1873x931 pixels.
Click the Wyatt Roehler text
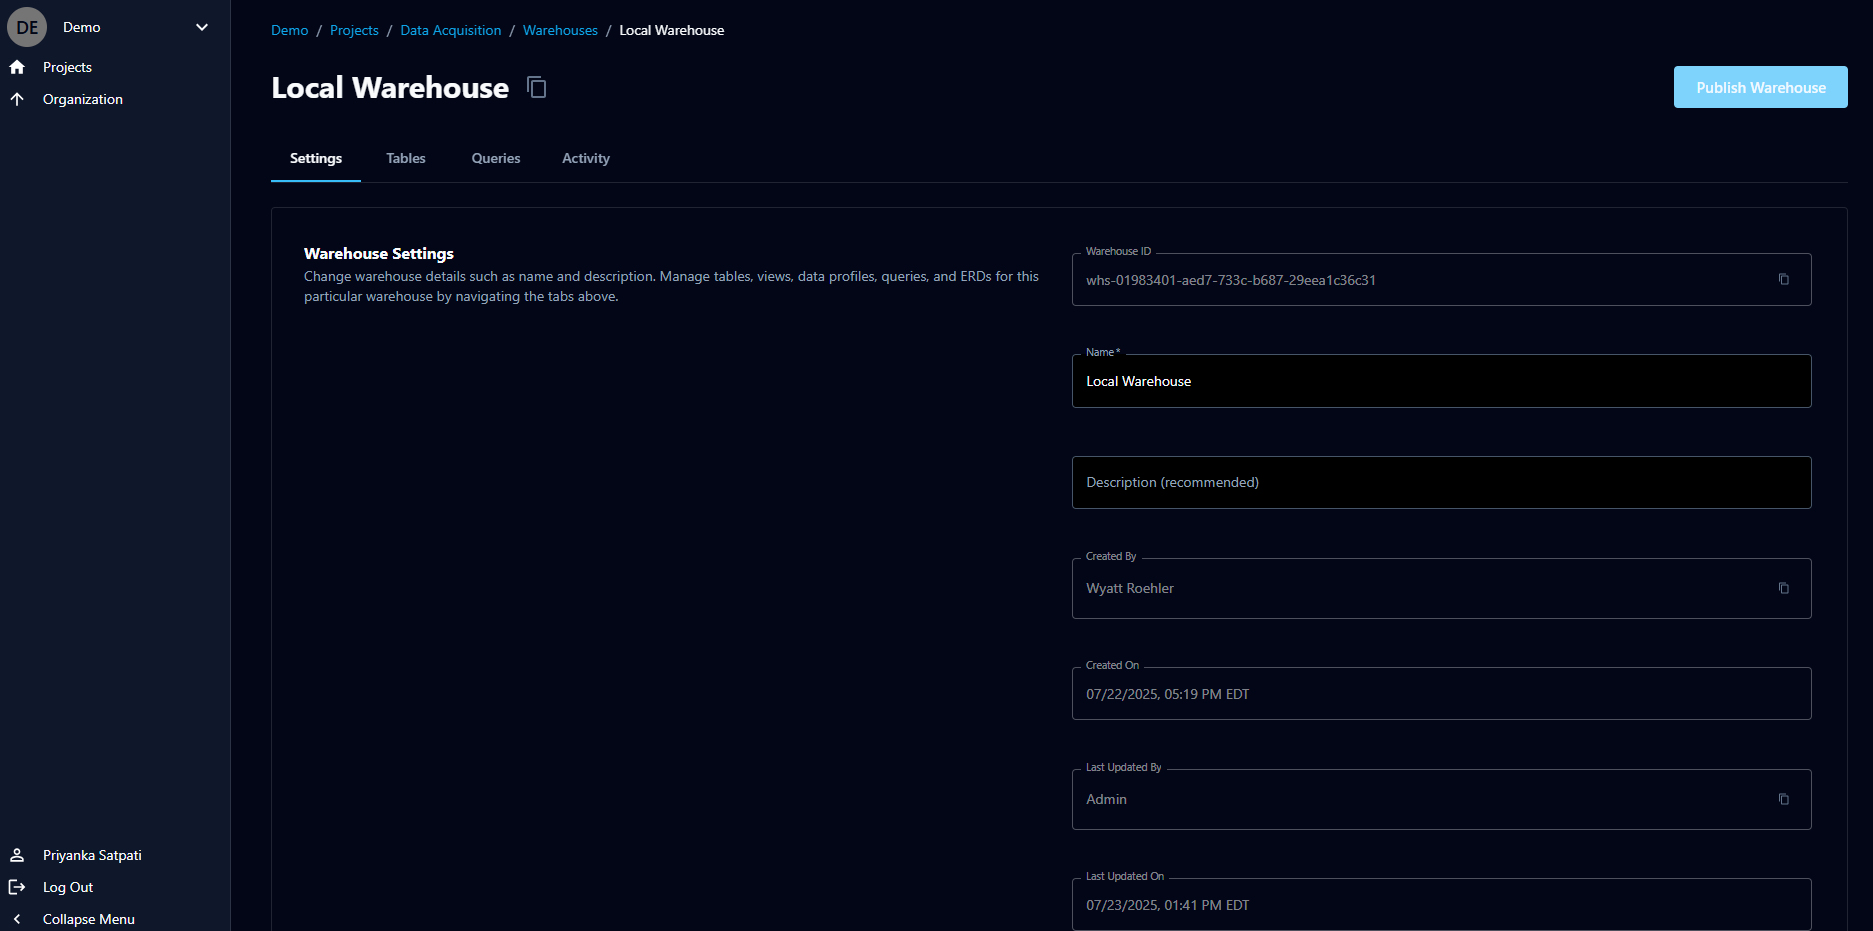1130,588
